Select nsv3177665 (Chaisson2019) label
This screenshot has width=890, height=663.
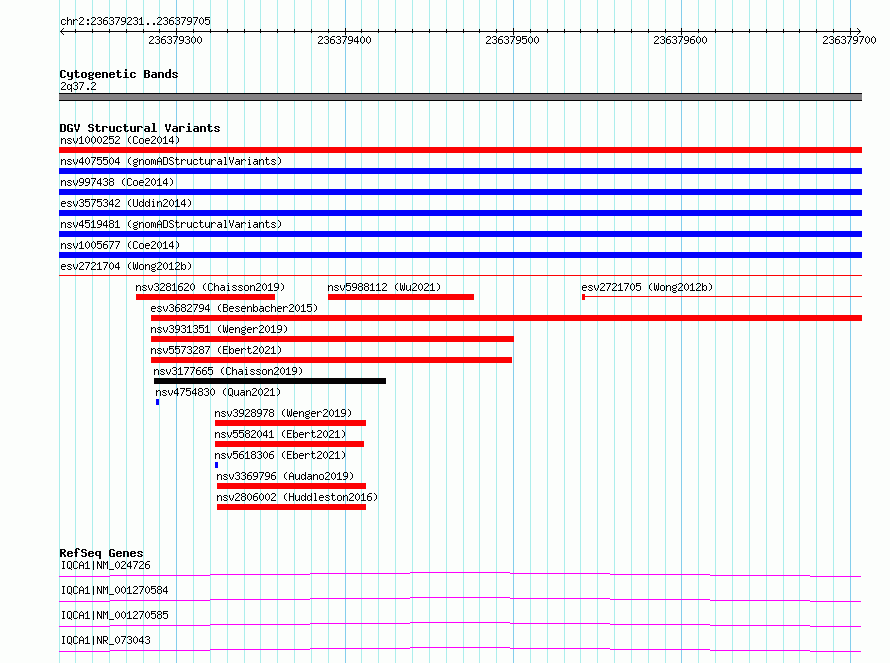point(228,371)
